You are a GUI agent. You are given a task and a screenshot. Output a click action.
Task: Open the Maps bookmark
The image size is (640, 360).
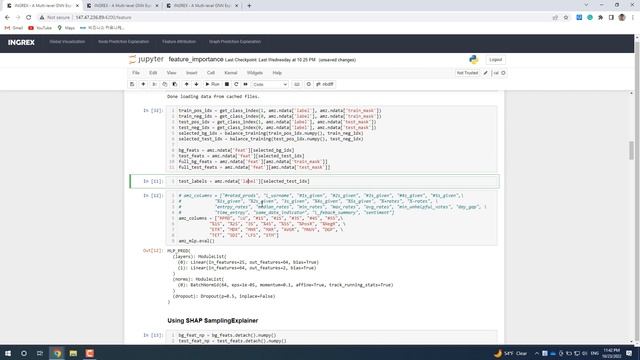pyautogui.click(x=66, y=28)
